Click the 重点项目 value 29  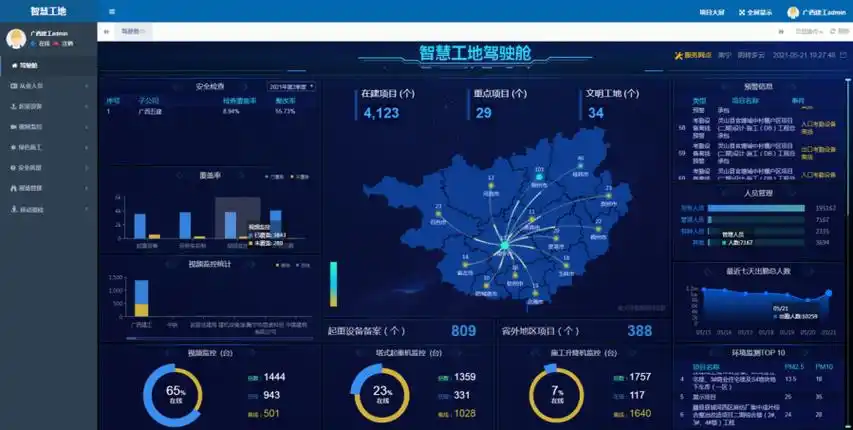[484, 113]
